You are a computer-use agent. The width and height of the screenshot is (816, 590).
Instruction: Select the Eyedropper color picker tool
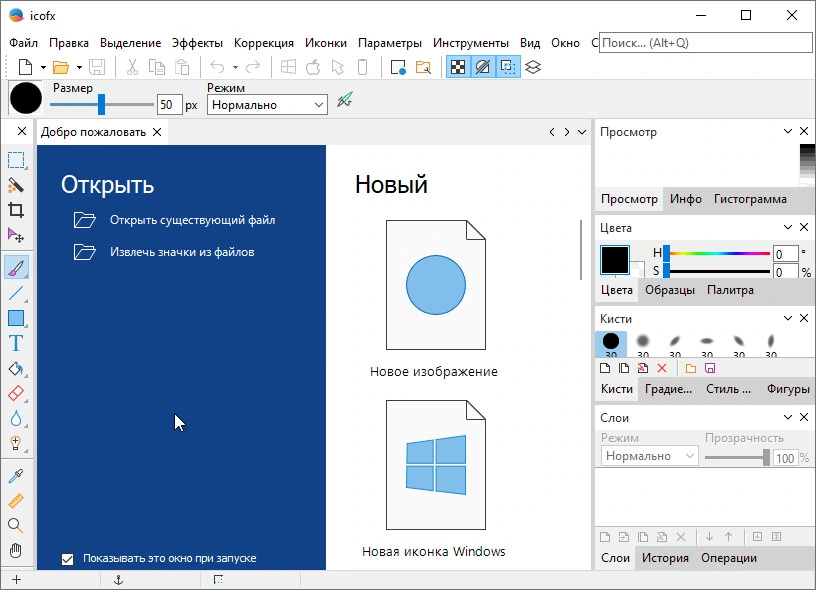pos(16,476)
